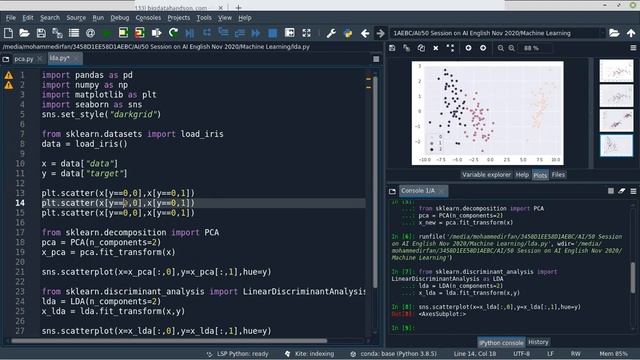The image size is (640, 360).
Task: Click the LSP Python ready status
Action: (x=238, y=354)
